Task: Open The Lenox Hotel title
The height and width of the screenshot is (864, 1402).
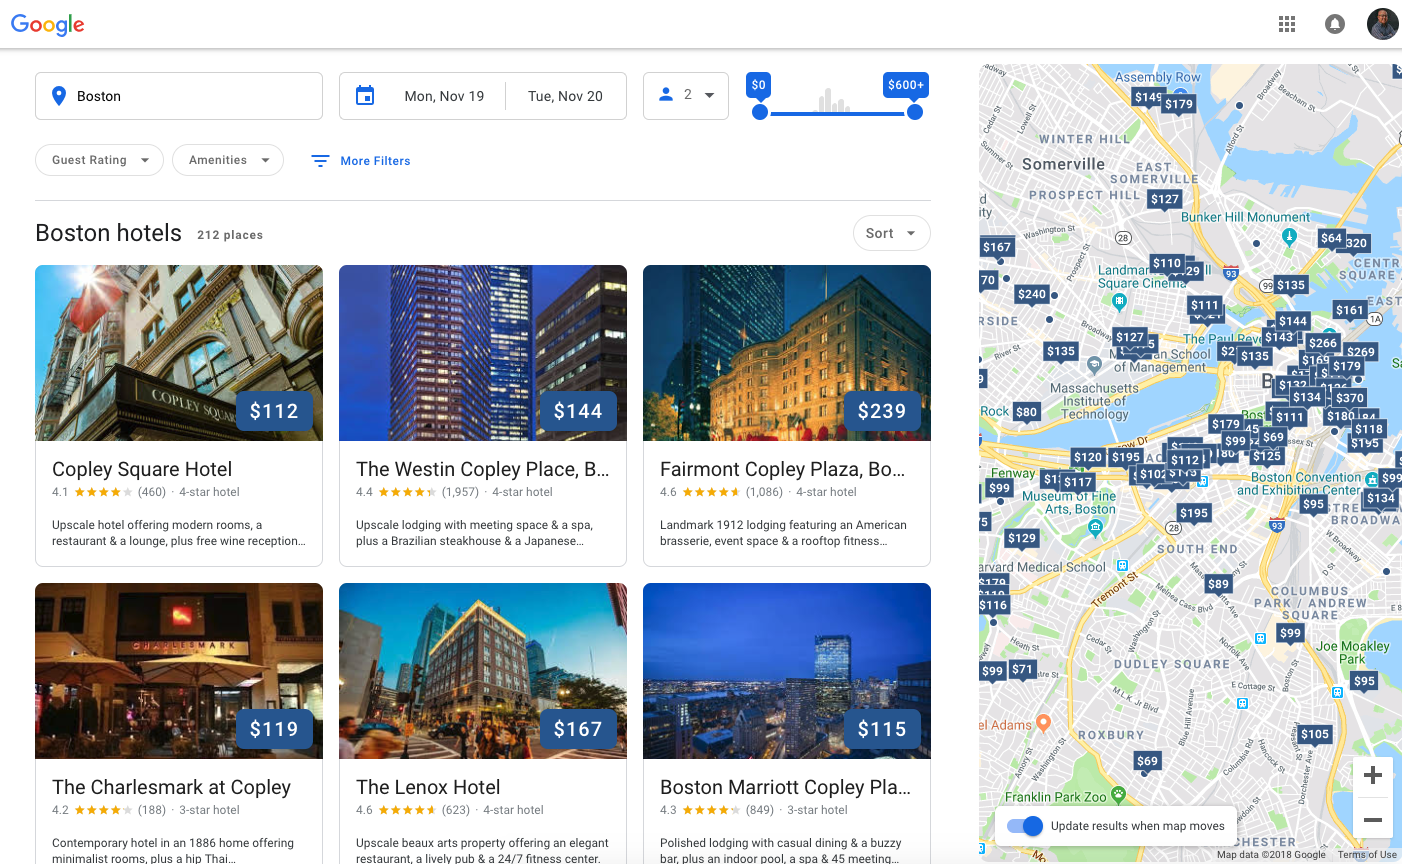Action: click(428, 787)
